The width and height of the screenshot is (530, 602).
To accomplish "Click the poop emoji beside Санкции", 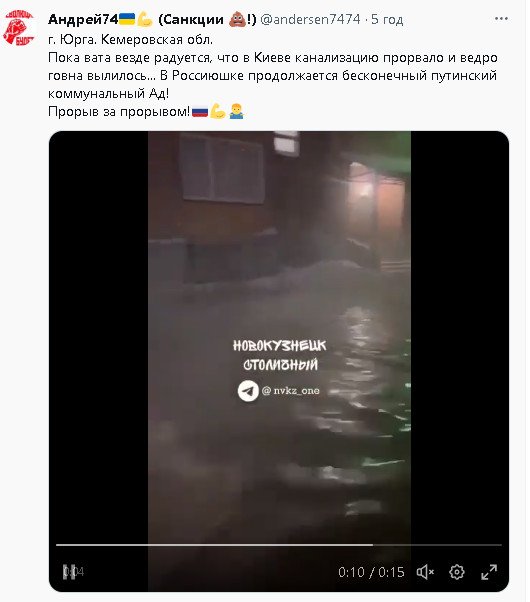I will (x=237, y=19).
